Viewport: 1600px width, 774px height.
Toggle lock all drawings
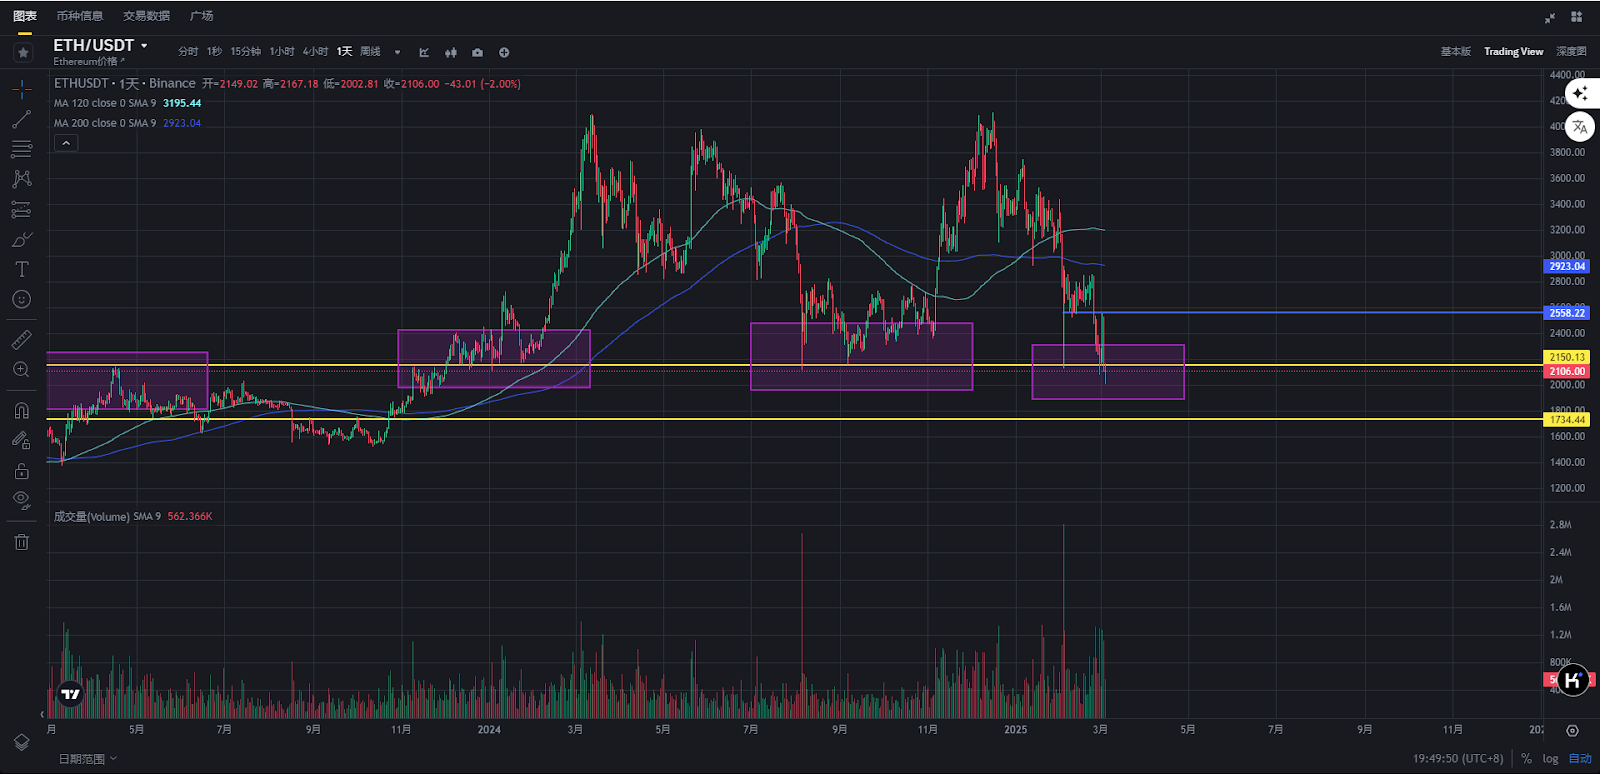coord(21,470)
